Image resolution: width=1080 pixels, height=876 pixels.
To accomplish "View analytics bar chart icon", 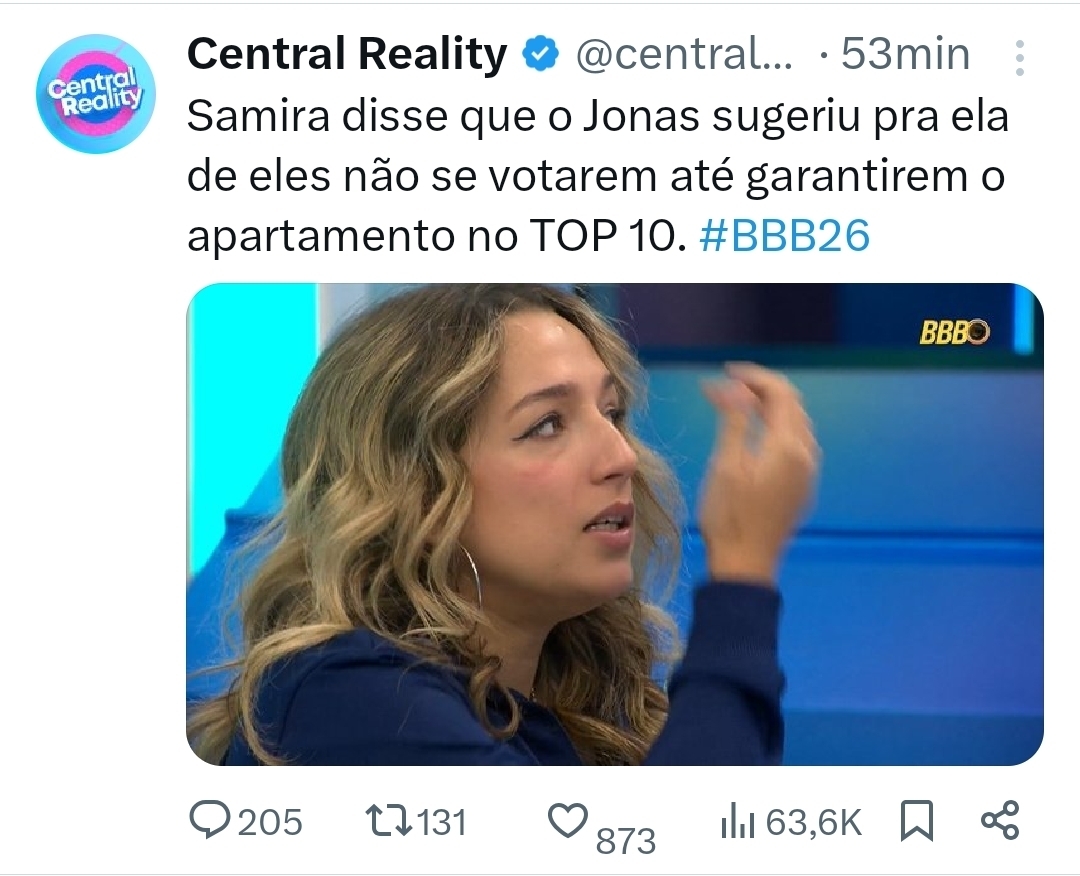I will [x=738, y=822].
